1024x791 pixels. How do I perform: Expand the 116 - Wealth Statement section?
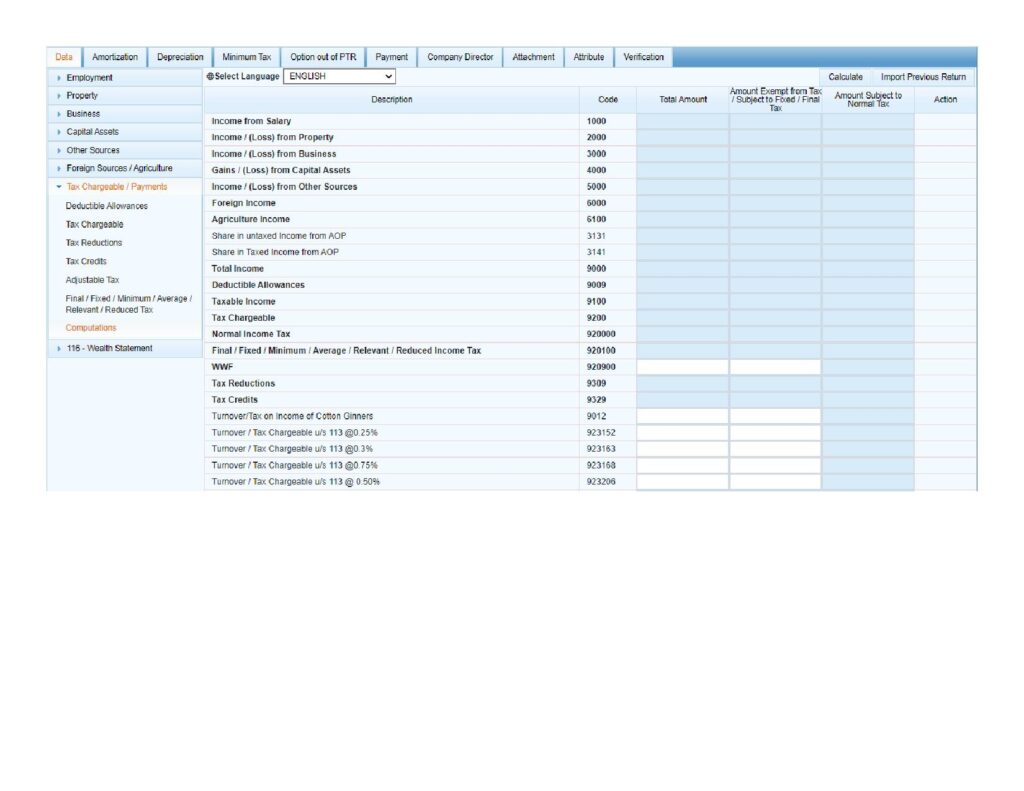(109, 348)
